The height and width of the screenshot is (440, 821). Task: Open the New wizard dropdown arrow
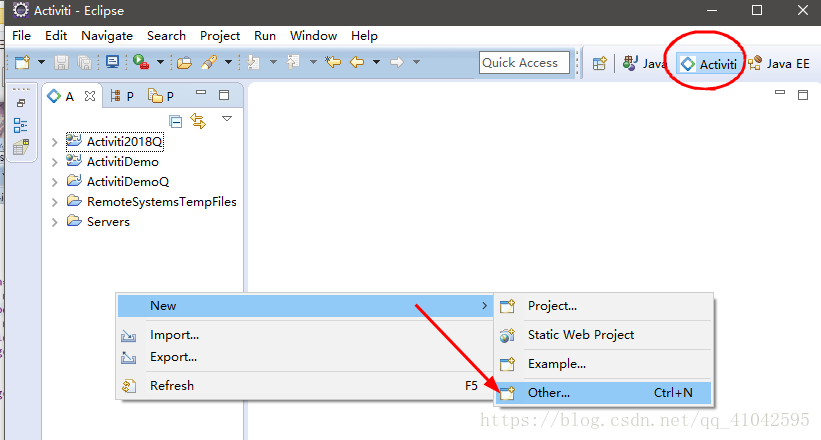(41, 62)
